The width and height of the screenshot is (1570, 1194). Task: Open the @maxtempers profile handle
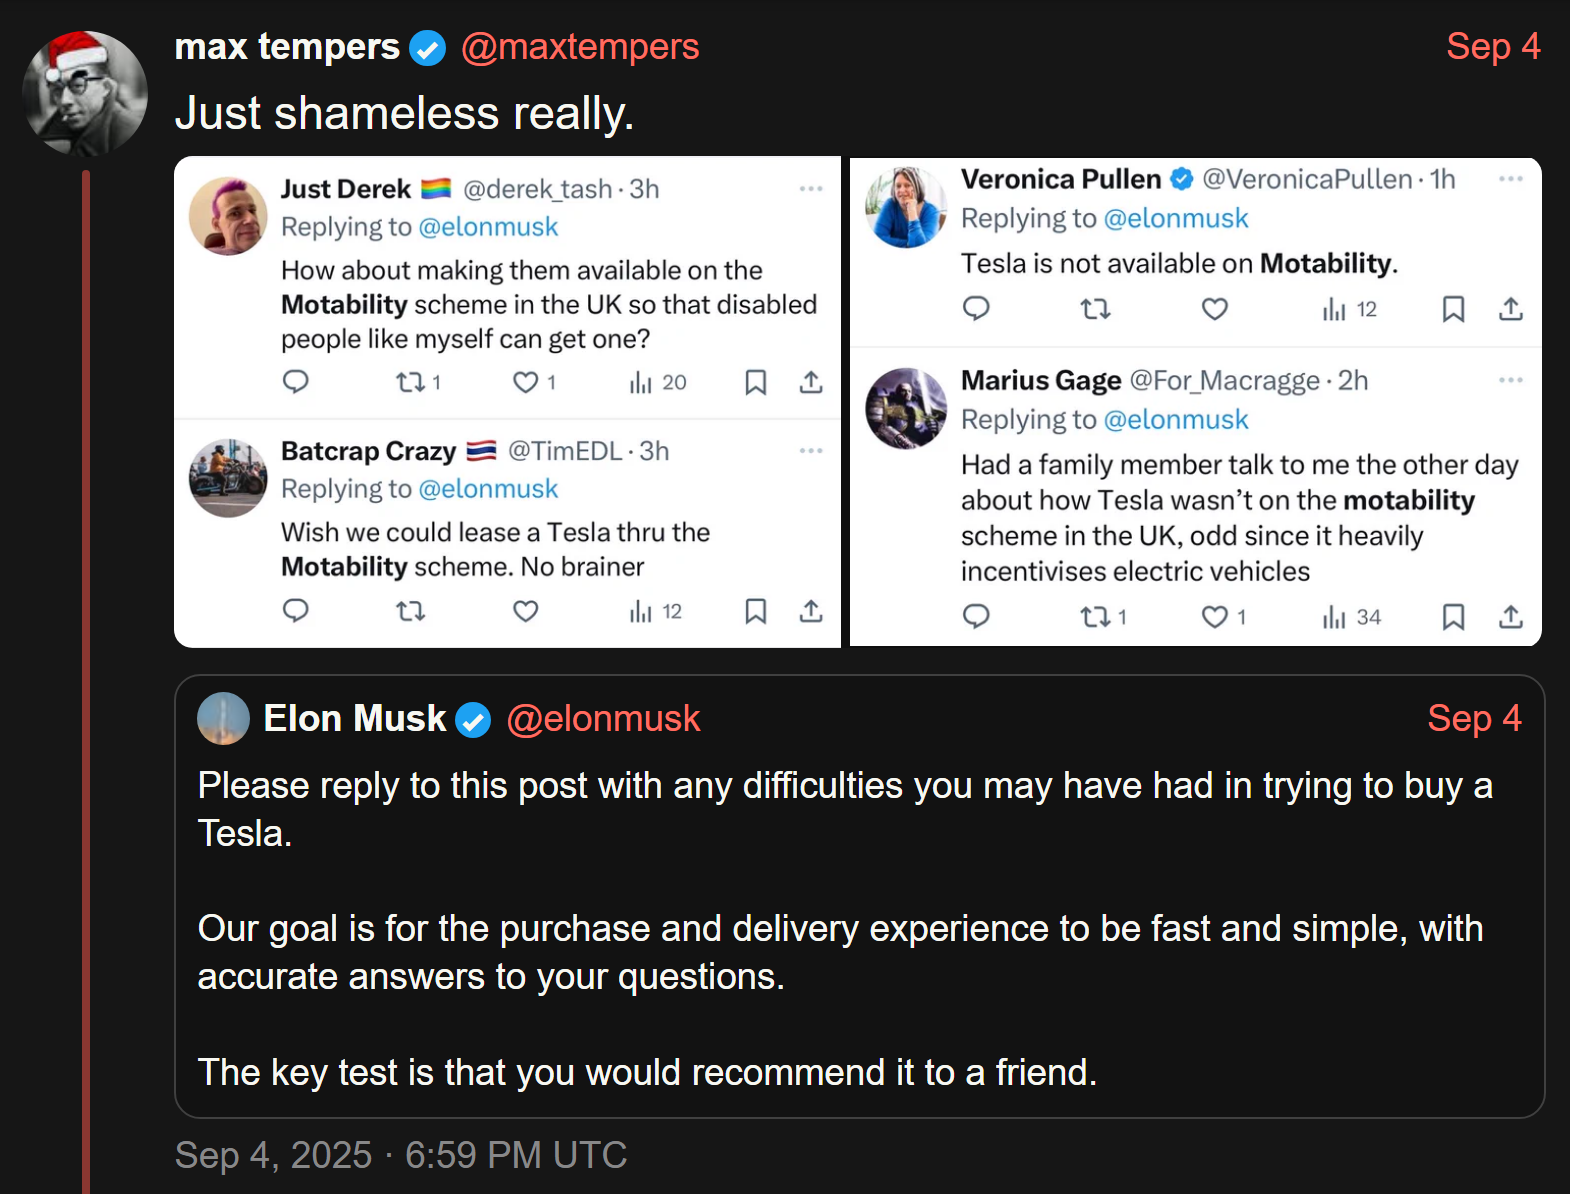(580, 47)
